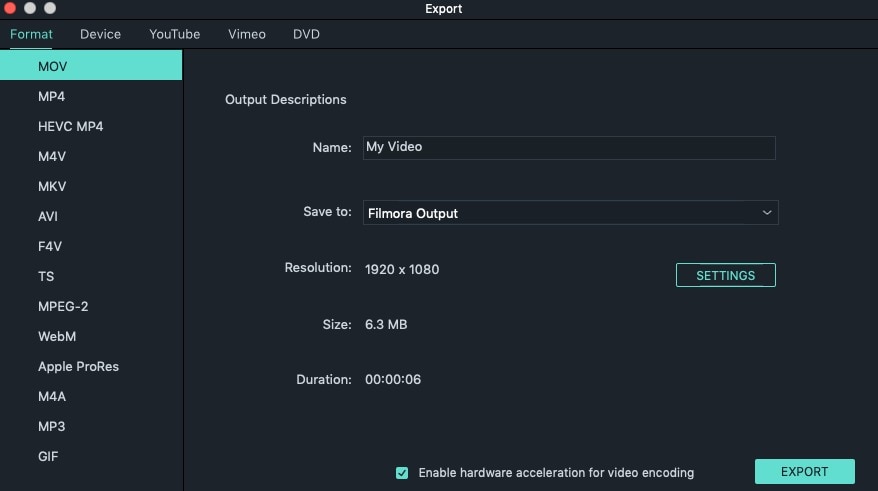Image resolution: width=878 pixels, height=491 pixels.
Task: Select the Vimeo tab
Action: (x=247, y=34)
